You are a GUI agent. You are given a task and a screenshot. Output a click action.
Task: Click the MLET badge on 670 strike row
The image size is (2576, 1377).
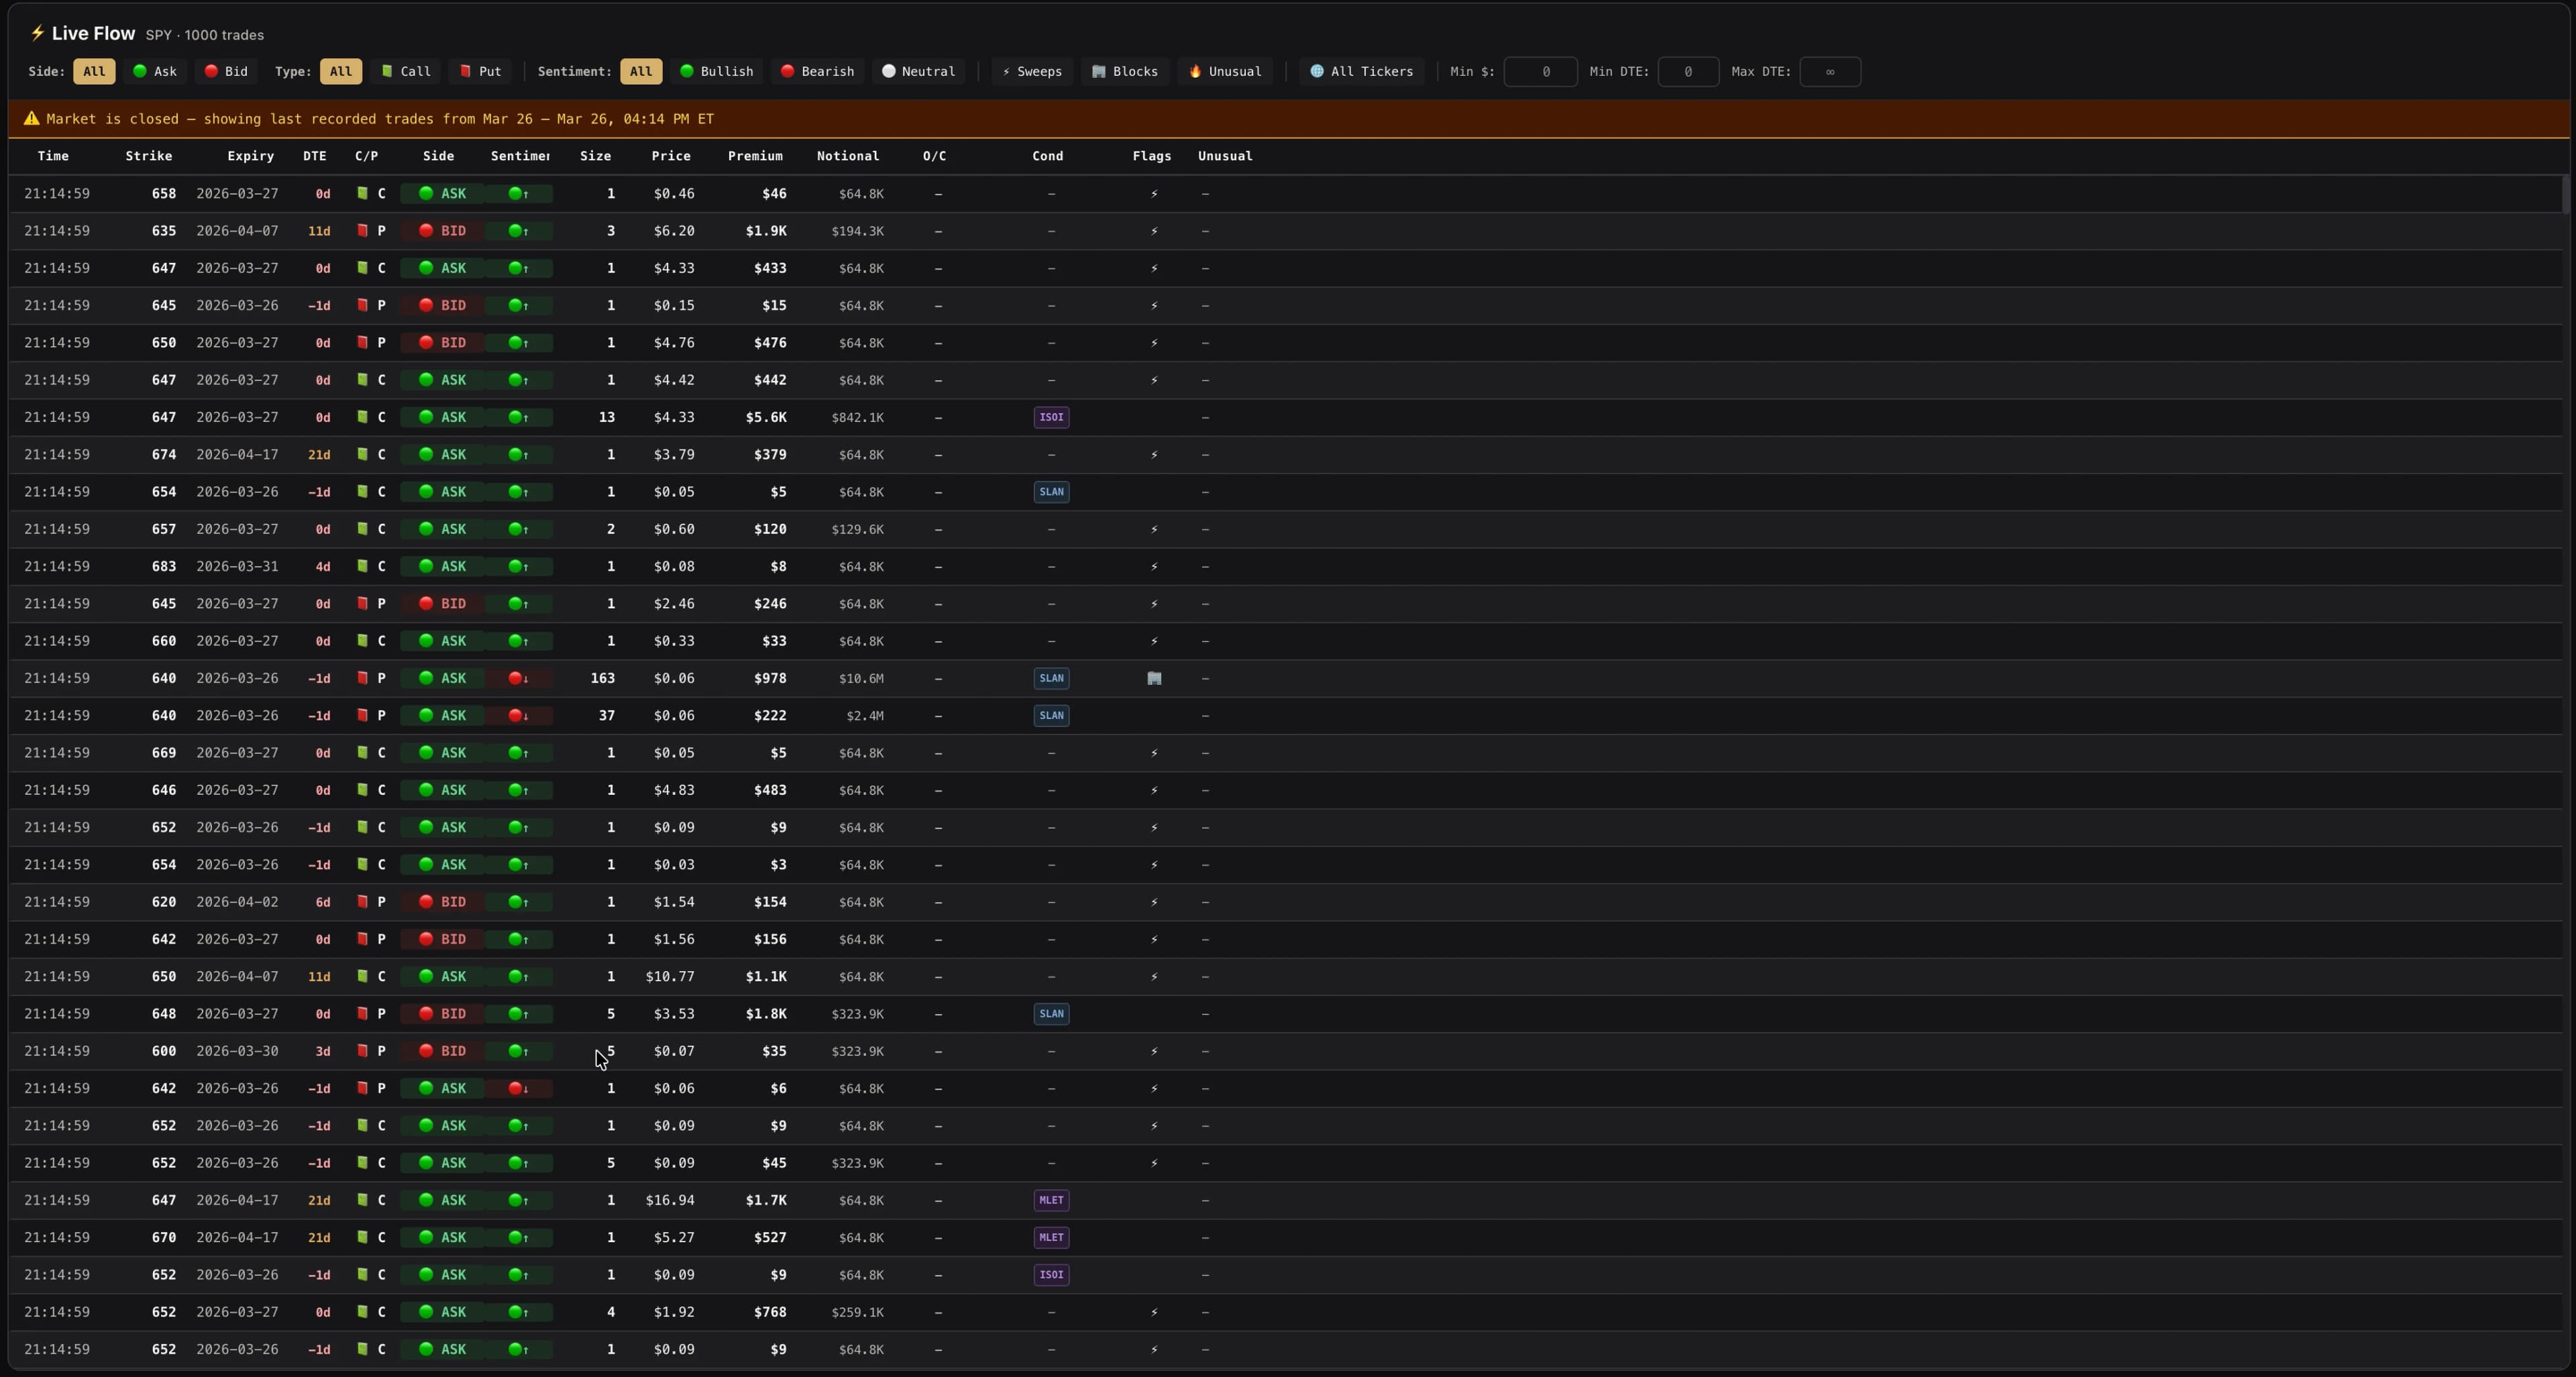pos(1051,1237)
